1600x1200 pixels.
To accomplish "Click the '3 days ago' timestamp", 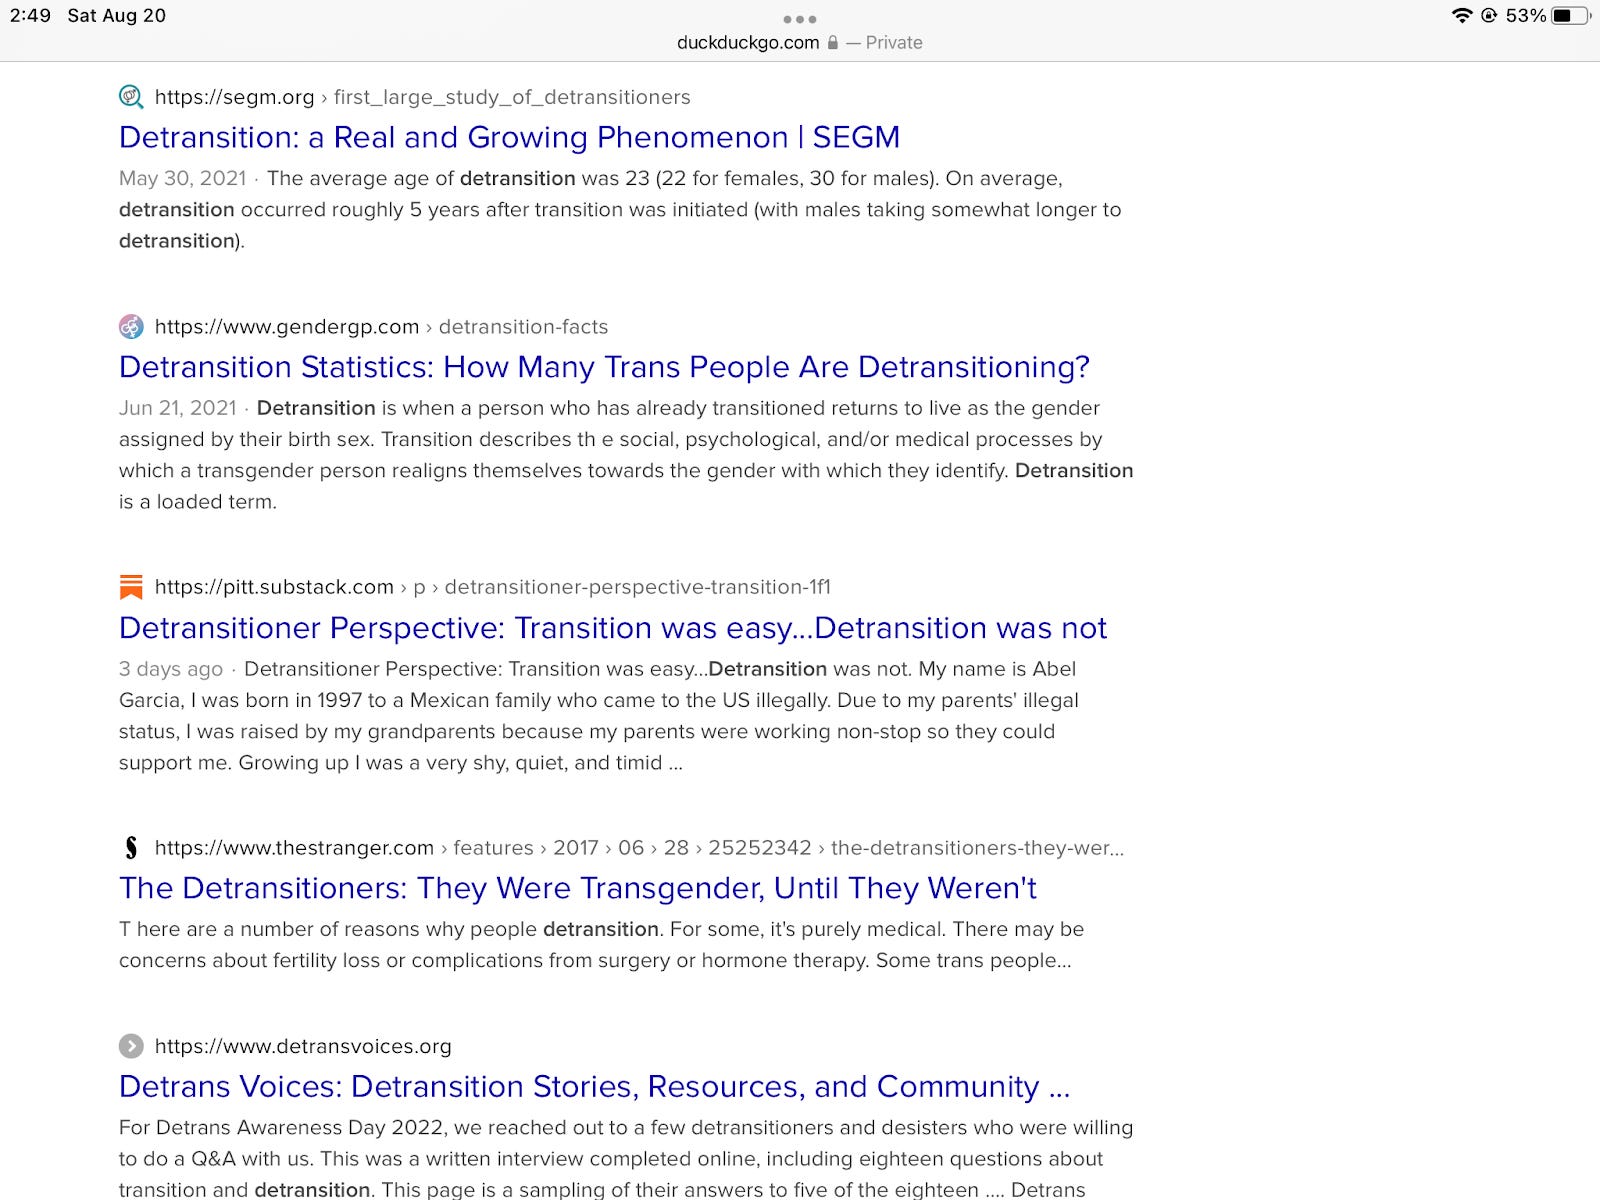I will 171,669.
